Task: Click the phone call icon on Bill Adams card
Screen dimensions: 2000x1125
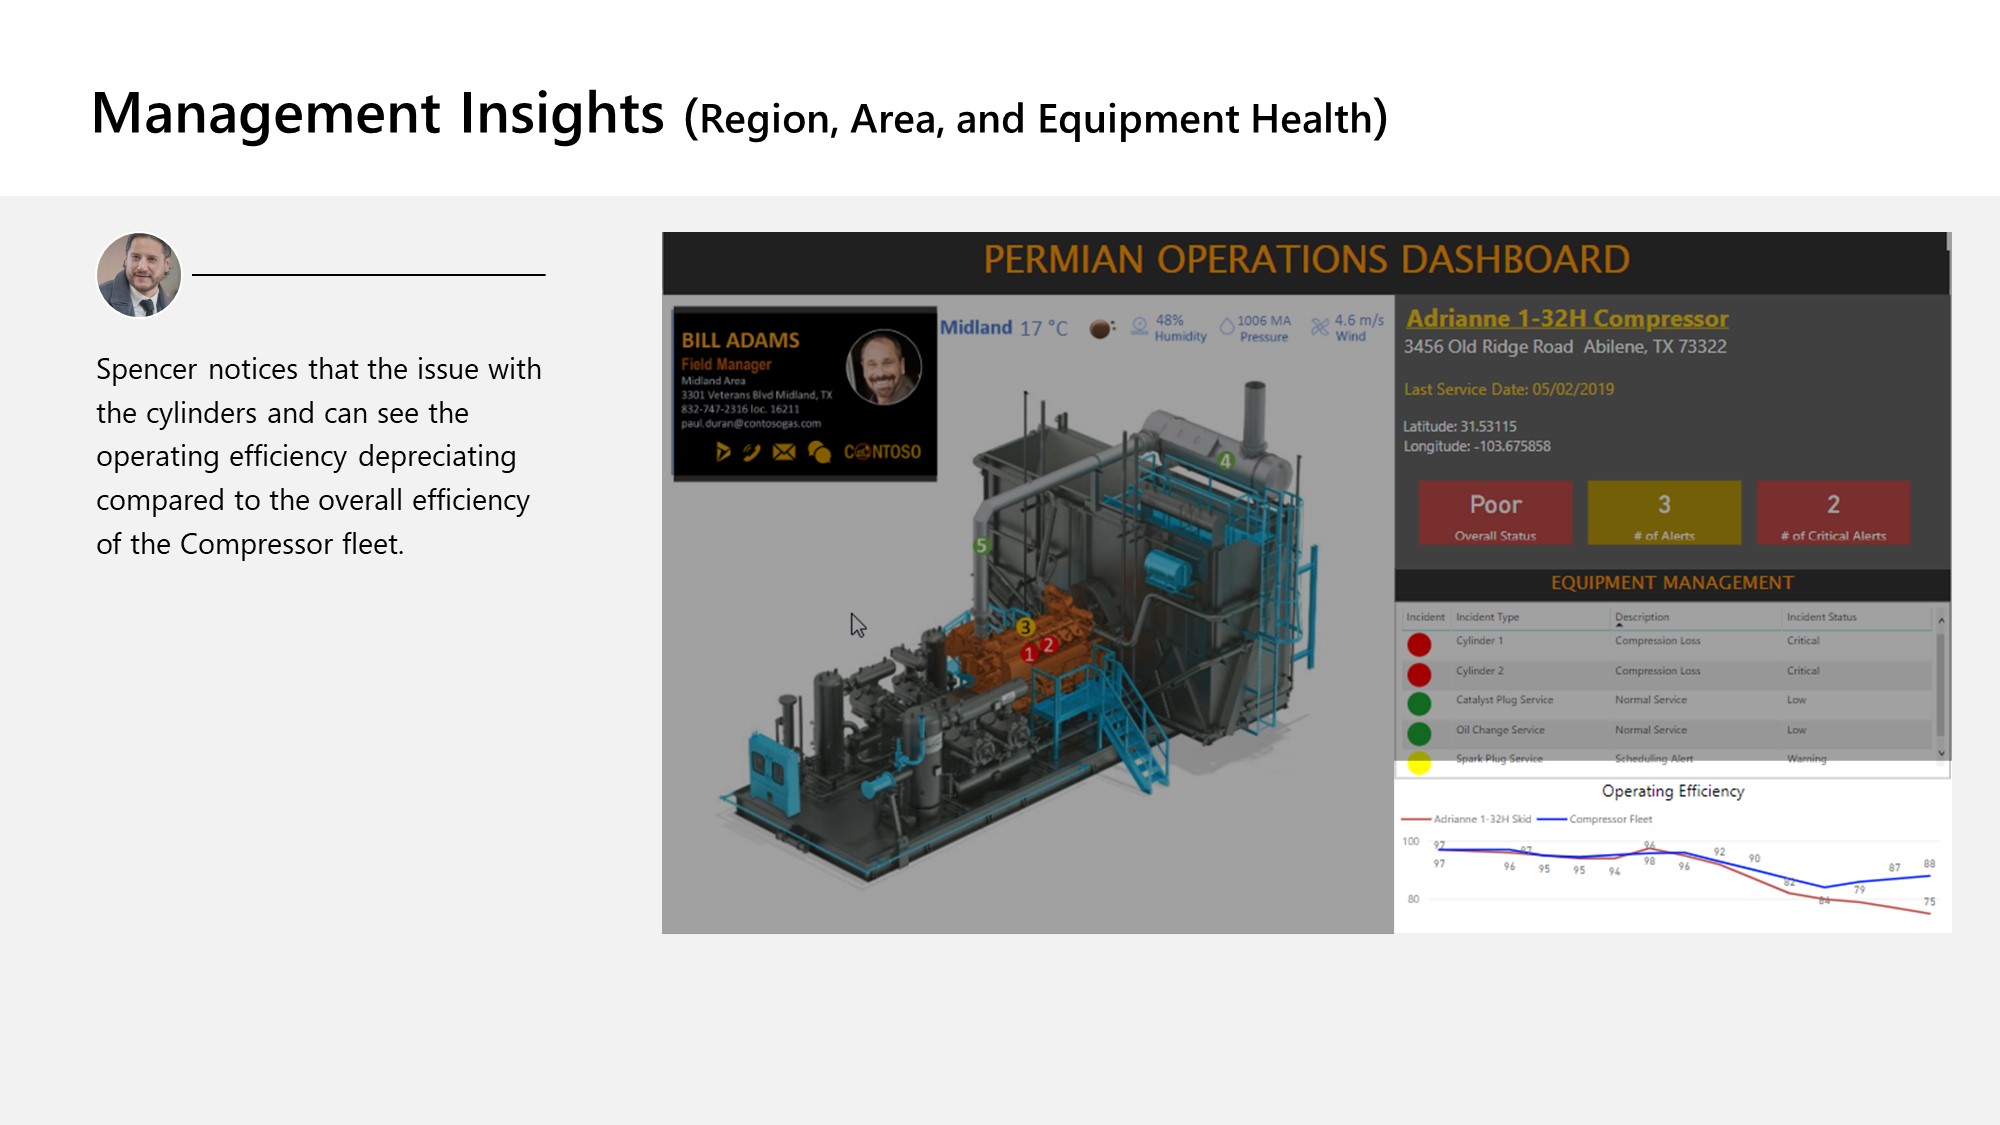Action: tap(752, 452)
